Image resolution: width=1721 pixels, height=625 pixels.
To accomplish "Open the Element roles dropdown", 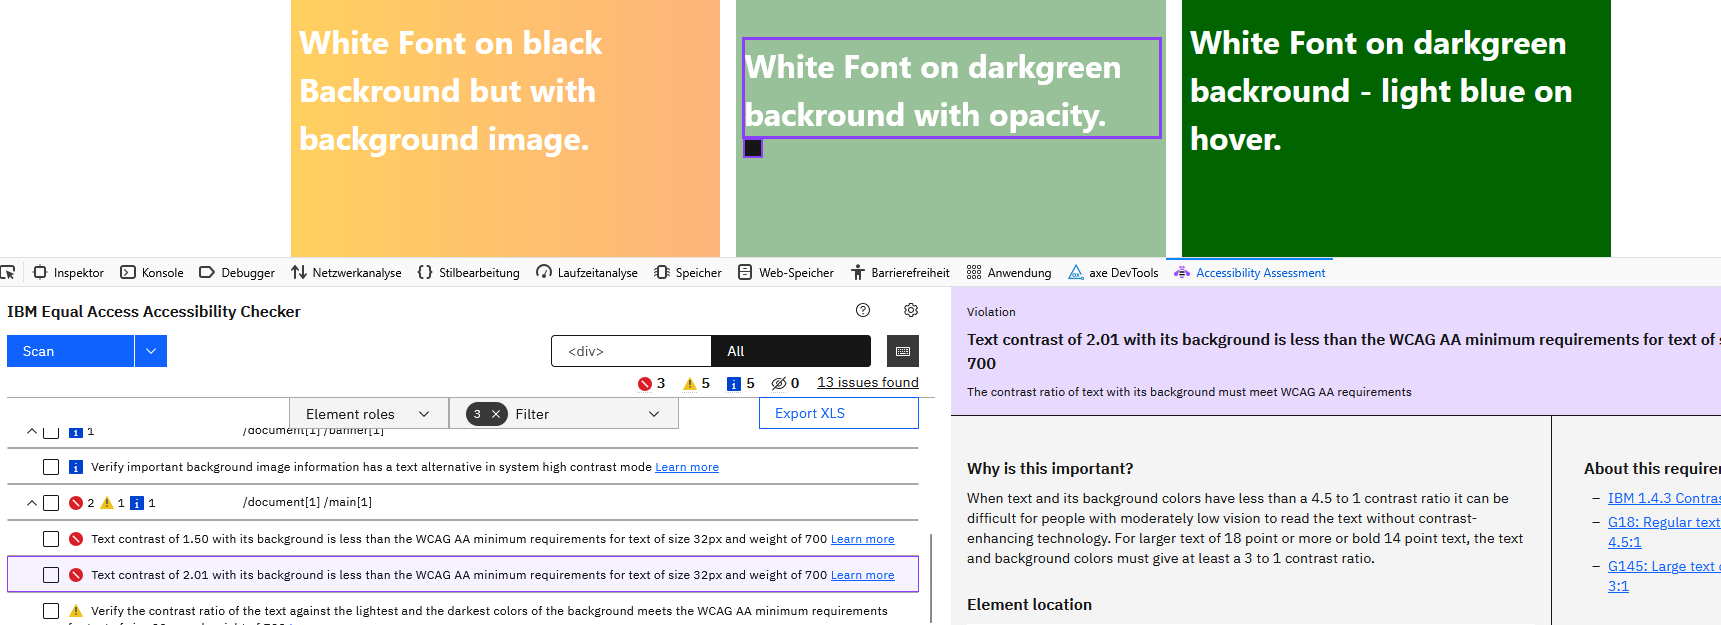I will [x=368, y=414].
